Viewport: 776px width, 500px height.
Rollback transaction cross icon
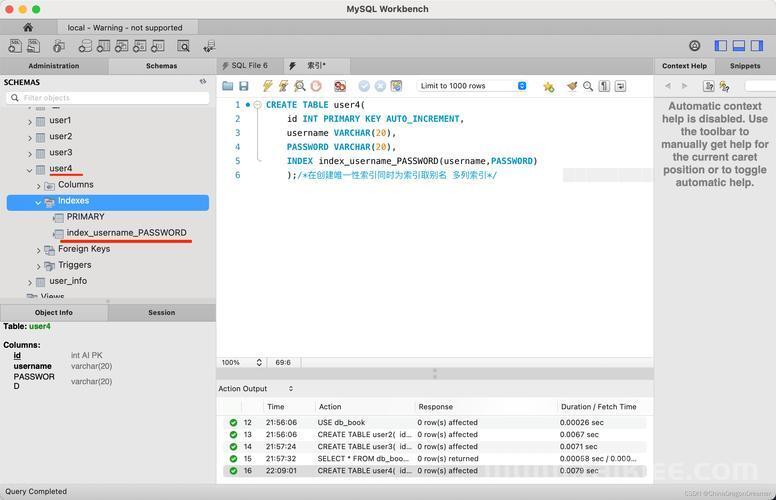(x=380, y=86)
